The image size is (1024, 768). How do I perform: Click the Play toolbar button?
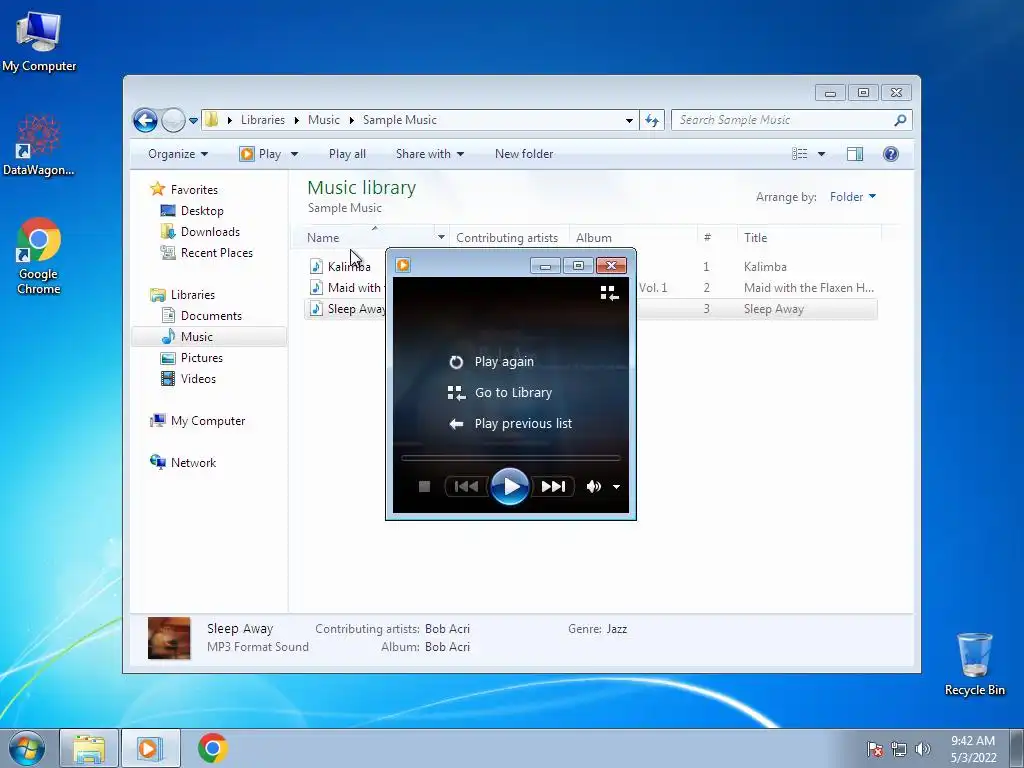[261, 154]
